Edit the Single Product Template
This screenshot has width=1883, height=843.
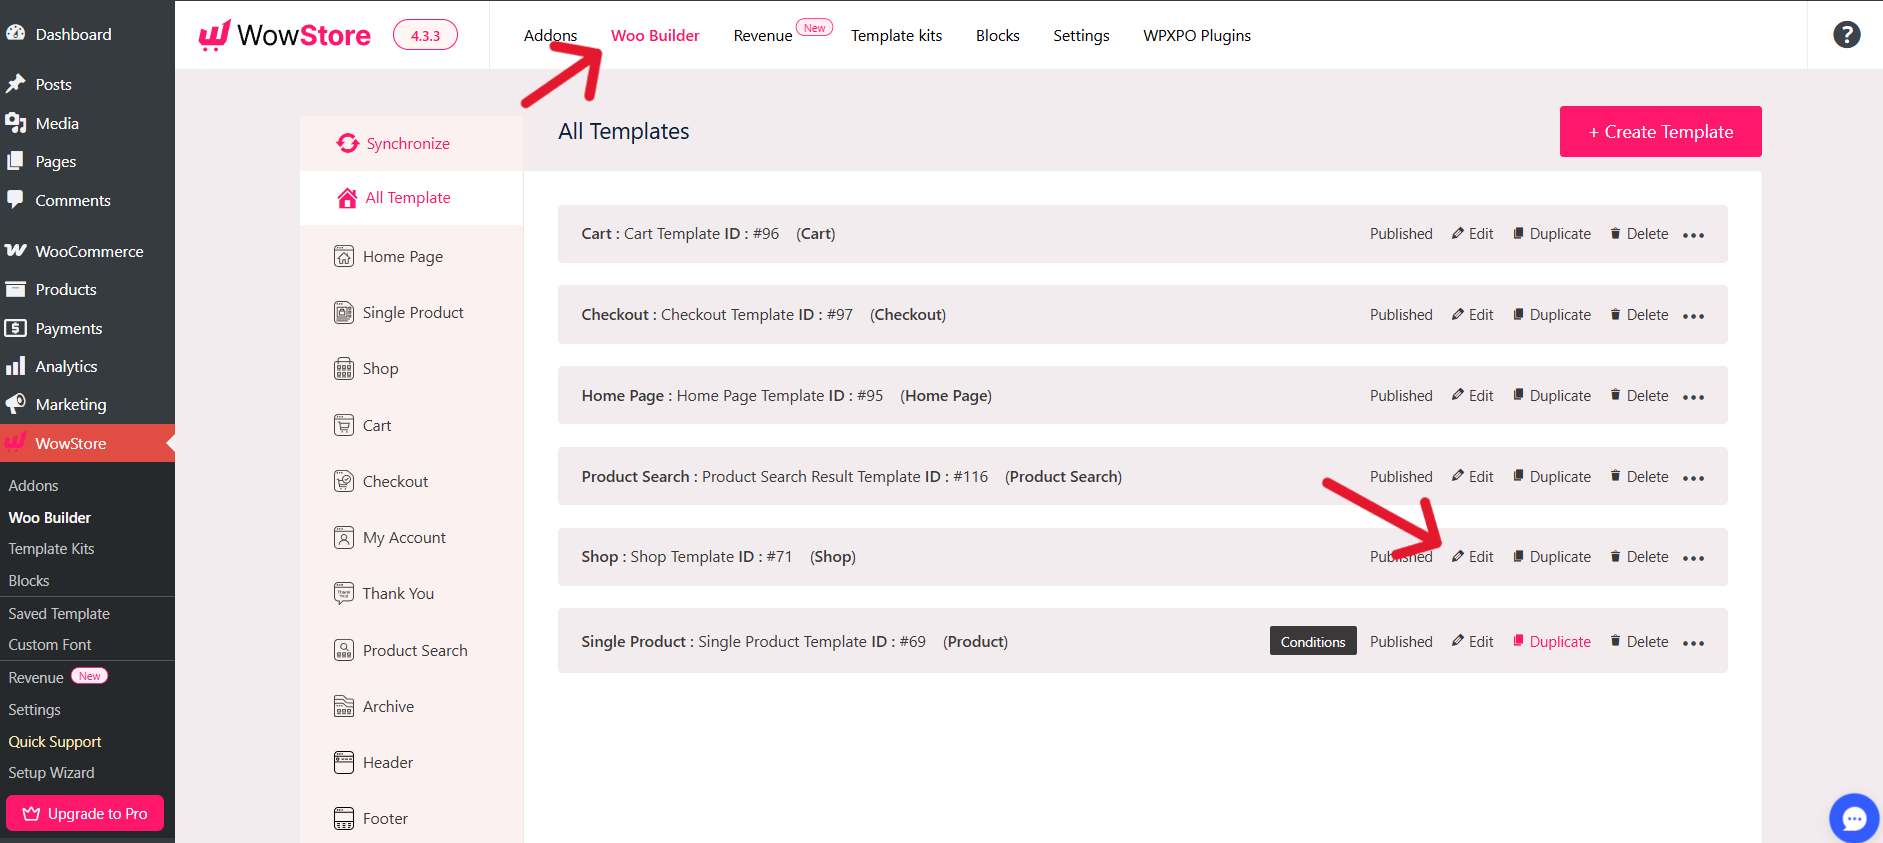tap(1472, 642)
